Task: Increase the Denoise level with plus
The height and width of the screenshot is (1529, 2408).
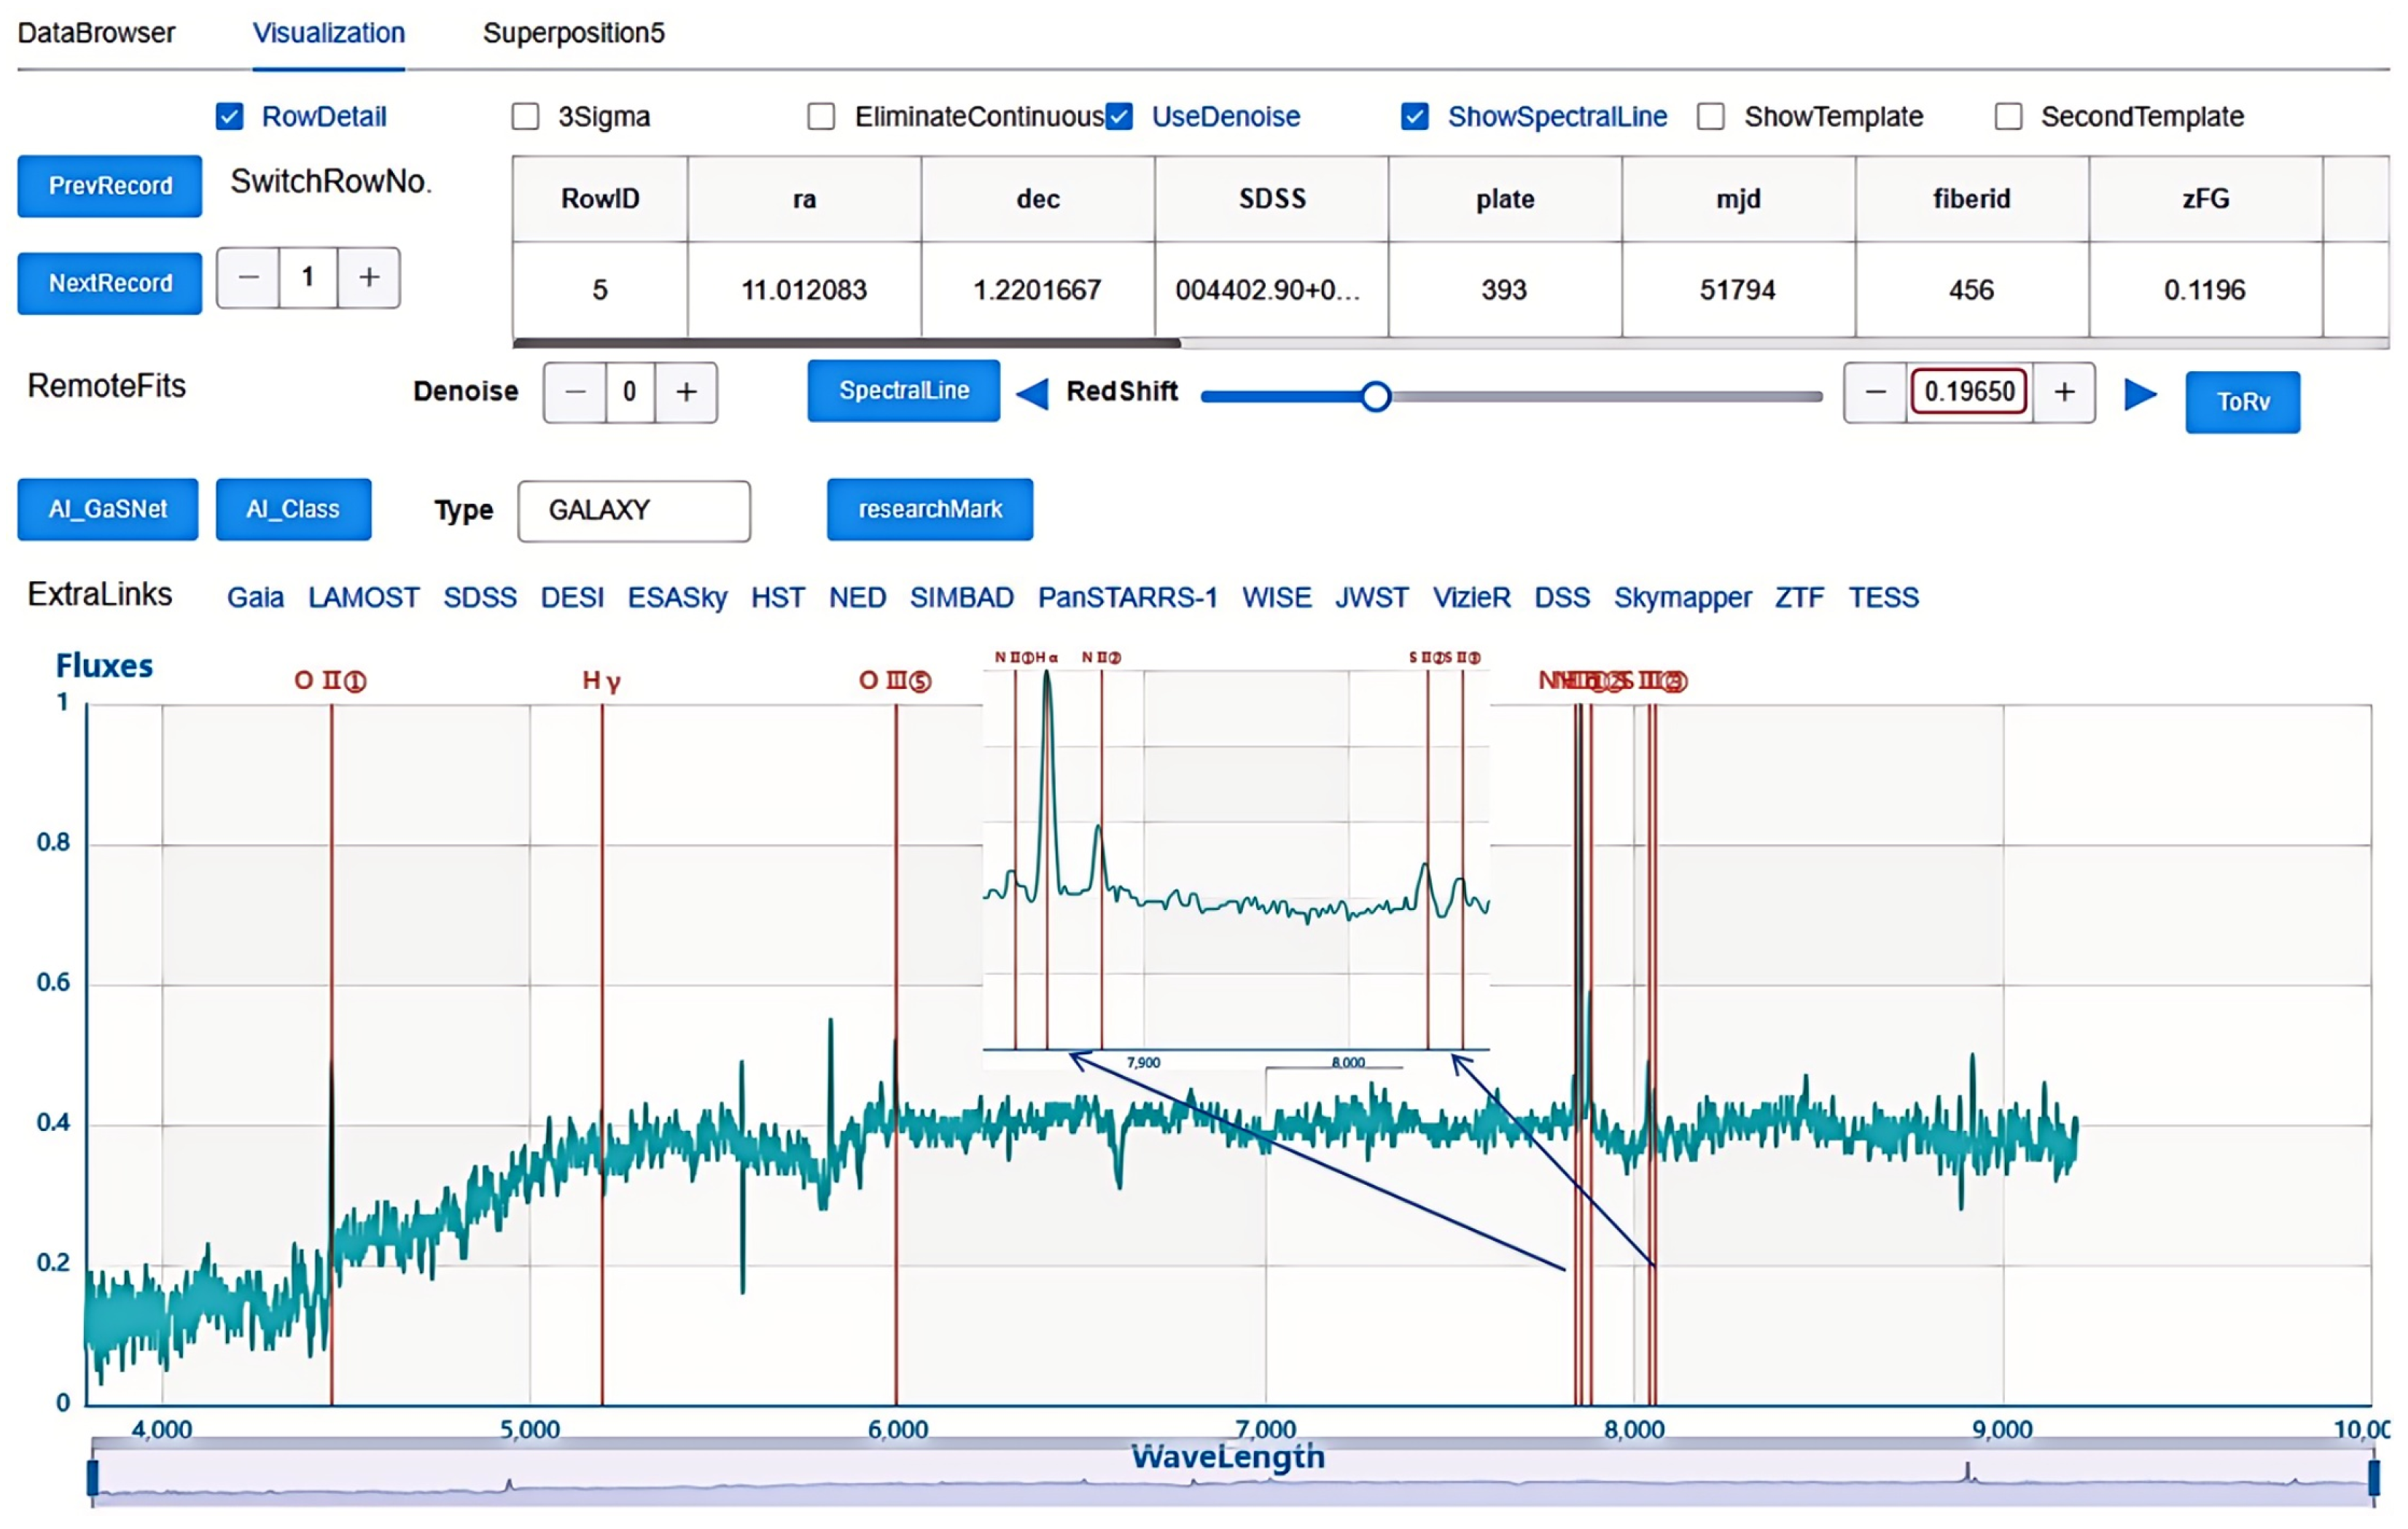Action: (x=686, y=392)
